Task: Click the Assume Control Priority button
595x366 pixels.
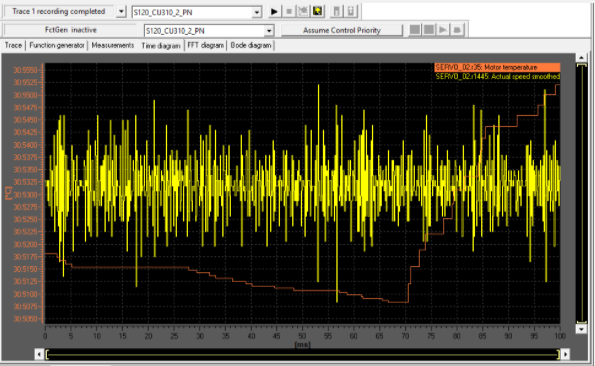Action: click(x=342, y=30)
